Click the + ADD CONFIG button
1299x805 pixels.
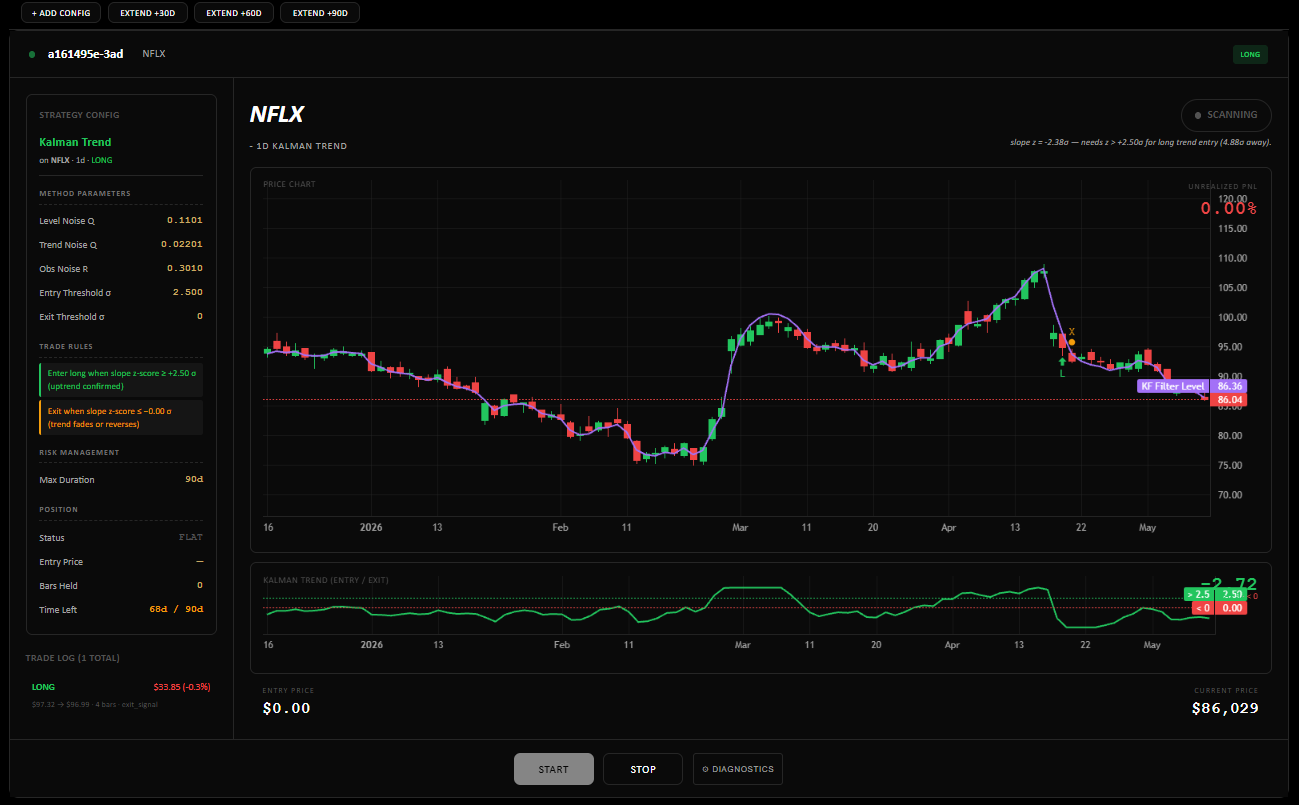[x=61, y=13]
